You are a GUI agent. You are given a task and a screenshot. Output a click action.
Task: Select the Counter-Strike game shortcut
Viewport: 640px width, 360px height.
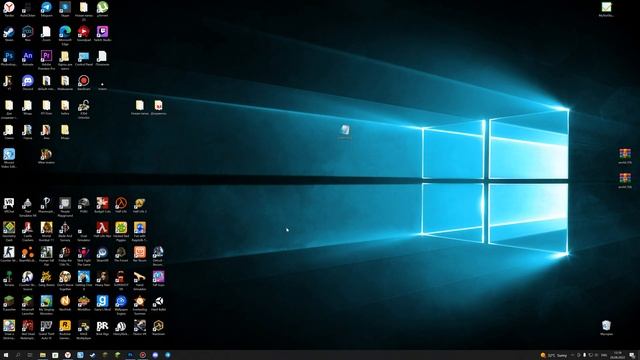click(x=9, y=252)
